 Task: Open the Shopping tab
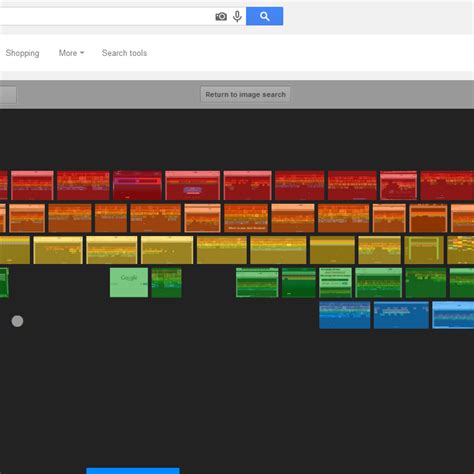coord(22,53)
